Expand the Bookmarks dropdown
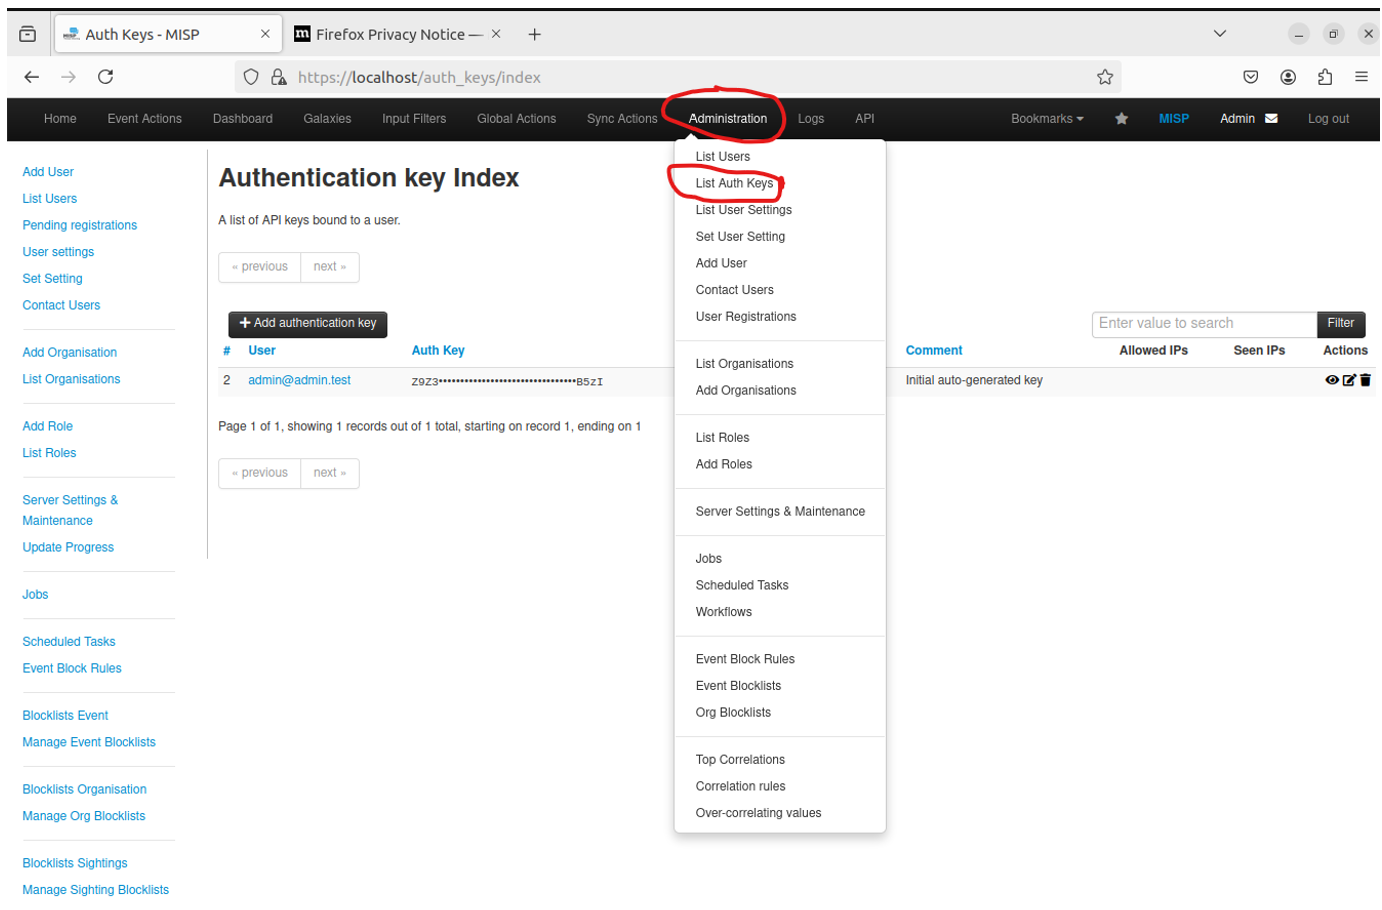The width and height of the screenshot is (1382, 910). click(1047, 119)
